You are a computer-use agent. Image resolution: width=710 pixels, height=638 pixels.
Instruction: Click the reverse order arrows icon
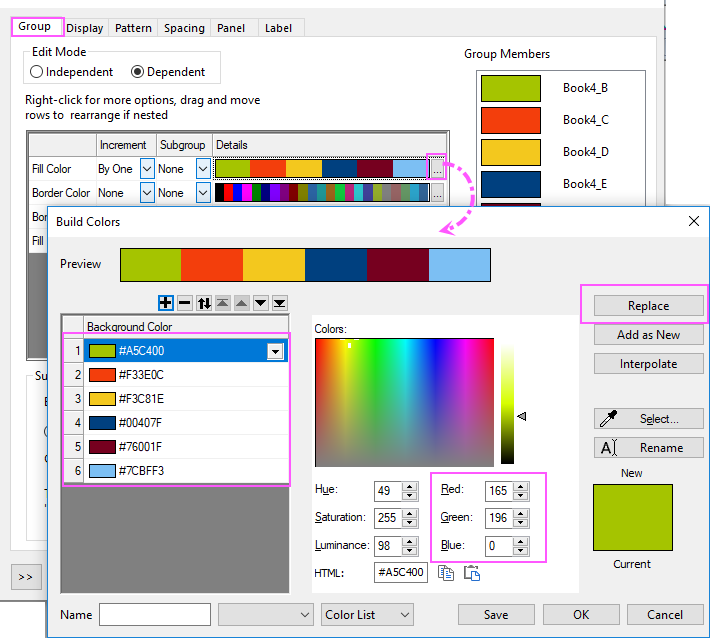pos(203,302)
